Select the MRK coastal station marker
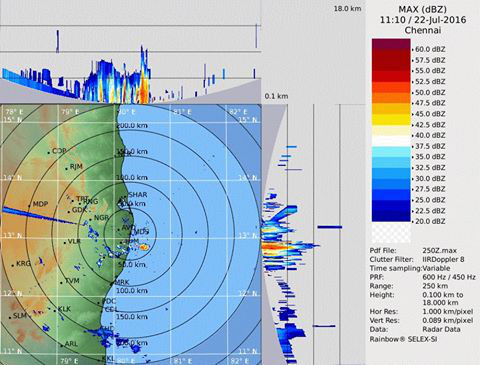This screenshot has height=365, width=480. [112, 284]
